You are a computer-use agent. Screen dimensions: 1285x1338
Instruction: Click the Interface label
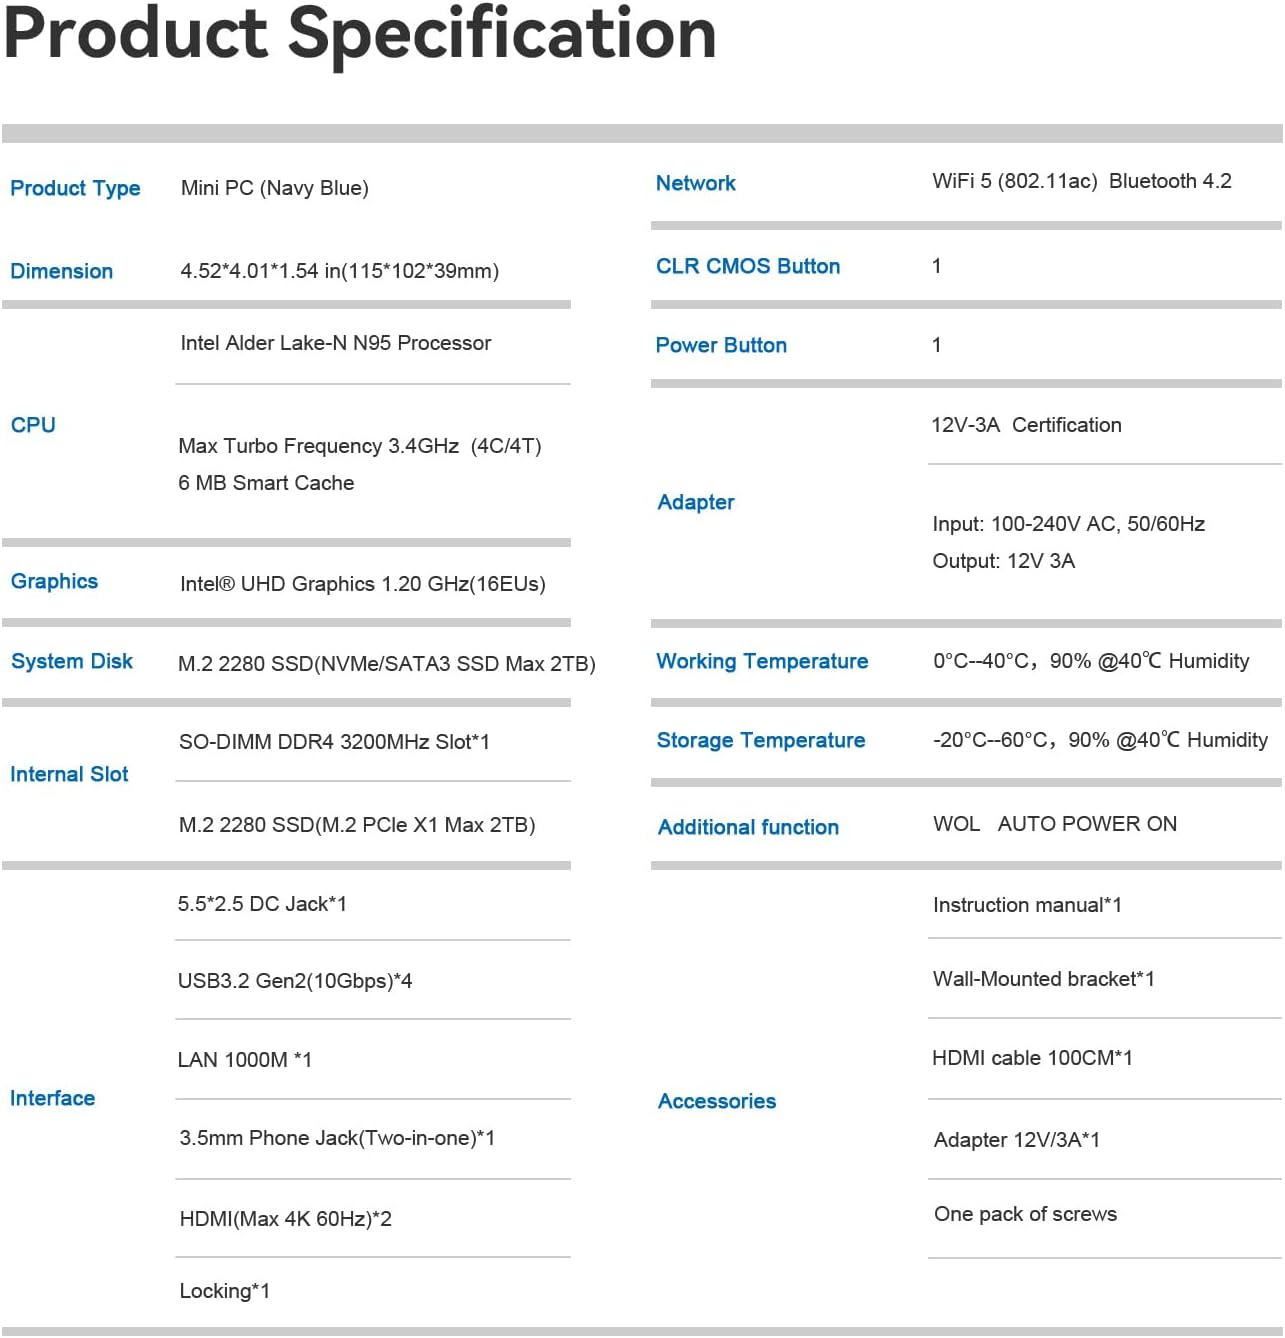click(52, 1098)
